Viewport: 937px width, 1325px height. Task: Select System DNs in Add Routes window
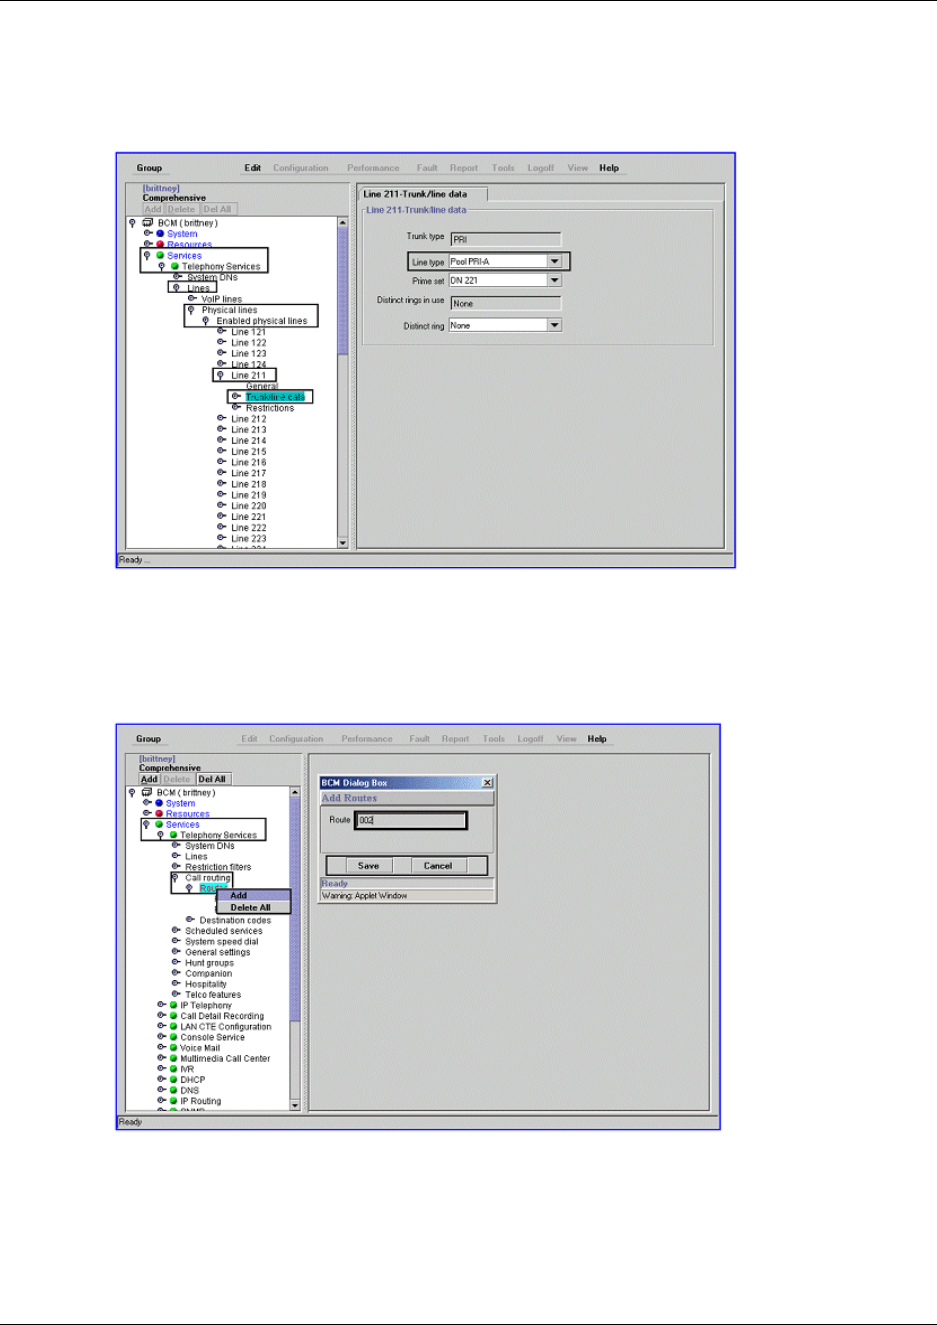(x=210, y=846)
